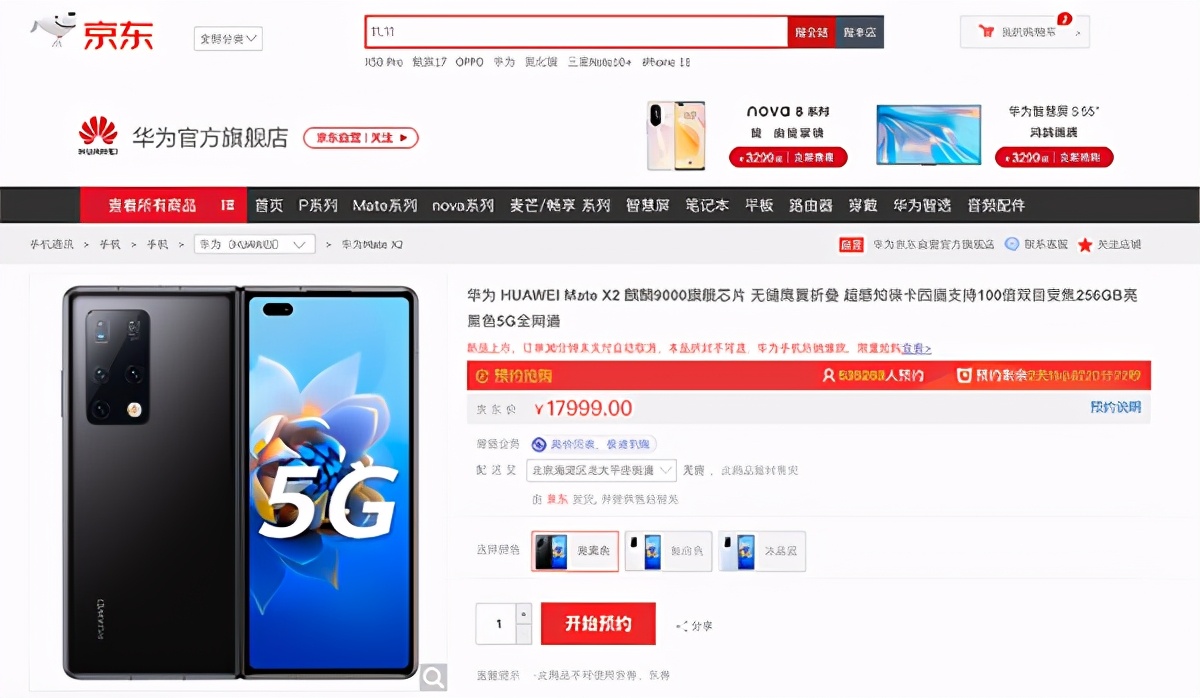Click the red start reservation button
The image size is (1200, 698).
[x=598, y=624]
